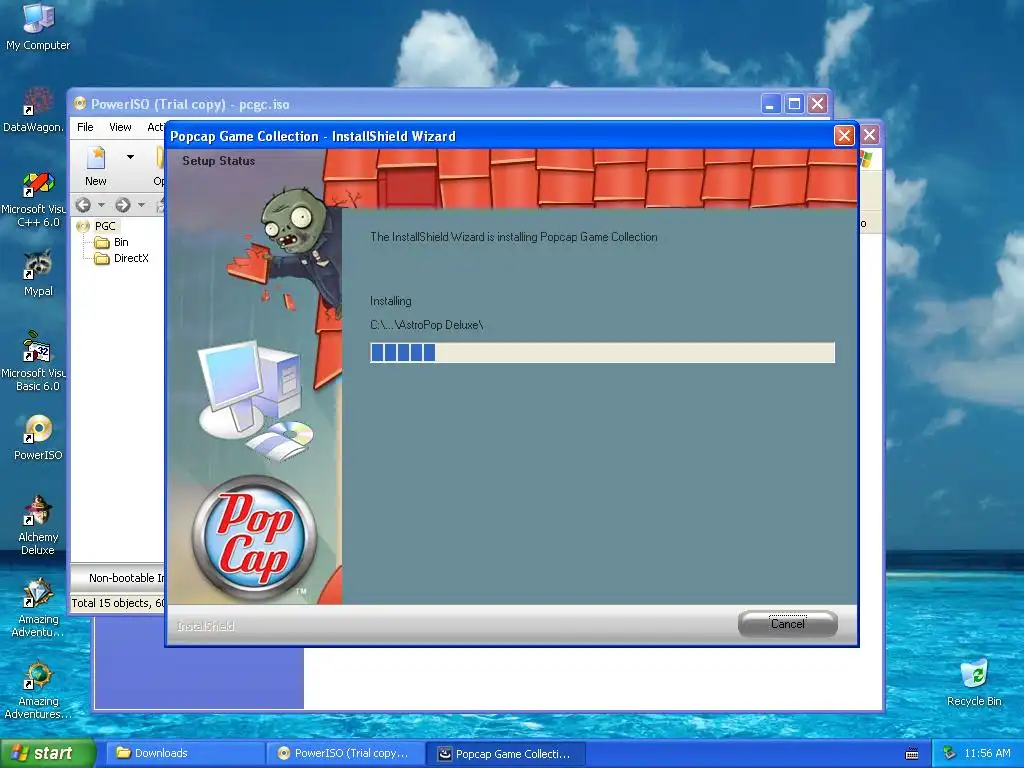Select the DirectX folder in PowerISO tree
The width and height of the screenshot is (1024, 768).
[x=131, y=258]
